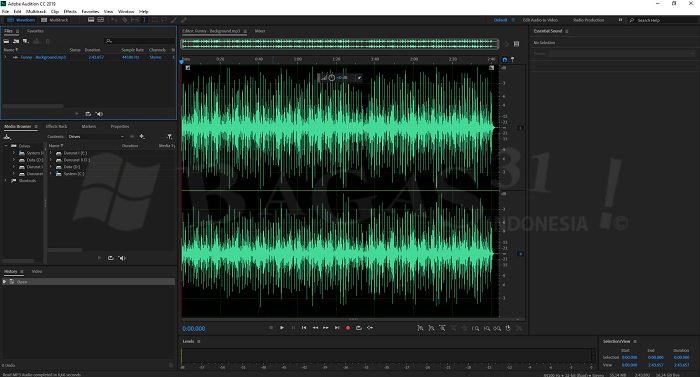This screenshot has height=377, width=700.
Task: Toggle Auto-Play in the Files panel
Action: [x=99, y=114]
